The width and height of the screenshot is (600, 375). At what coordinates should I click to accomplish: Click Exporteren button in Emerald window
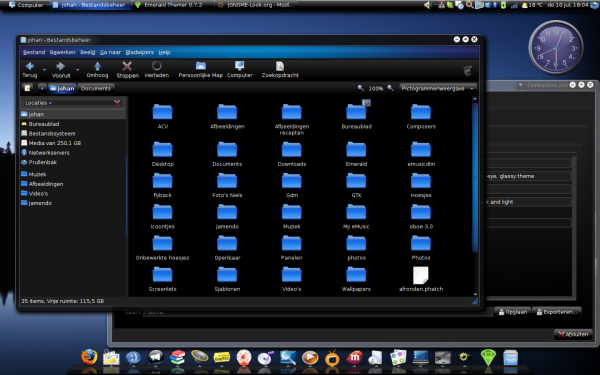557,312
